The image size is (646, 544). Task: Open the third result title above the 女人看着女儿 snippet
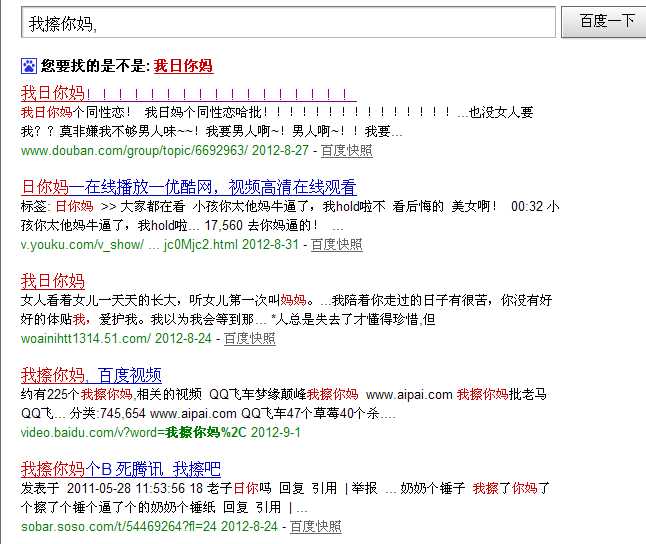coord(53,281)
